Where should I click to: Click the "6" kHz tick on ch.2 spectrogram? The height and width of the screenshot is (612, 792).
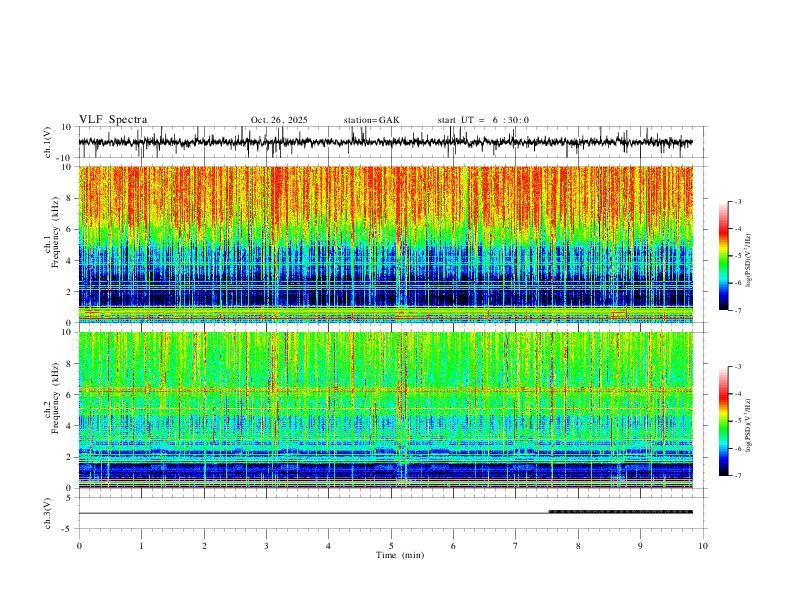(x=70, y=395)
